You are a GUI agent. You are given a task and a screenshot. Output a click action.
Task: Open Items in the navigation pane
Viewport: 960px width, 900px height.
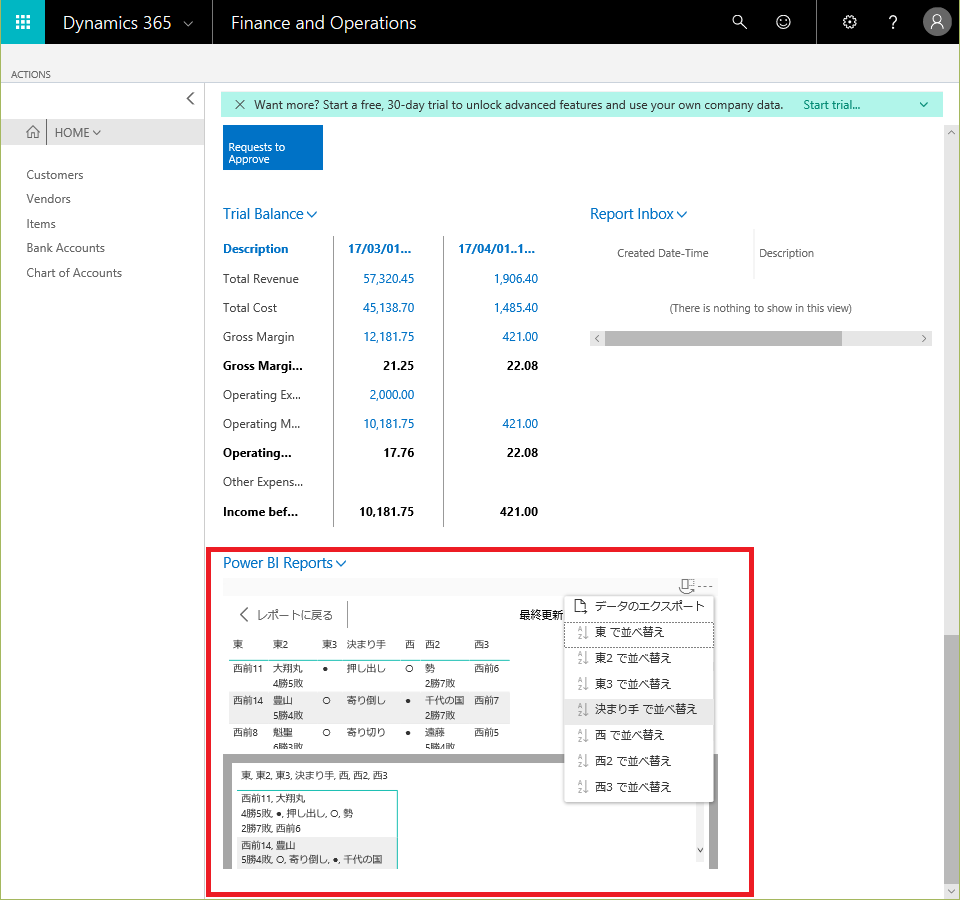click(41, 224)
